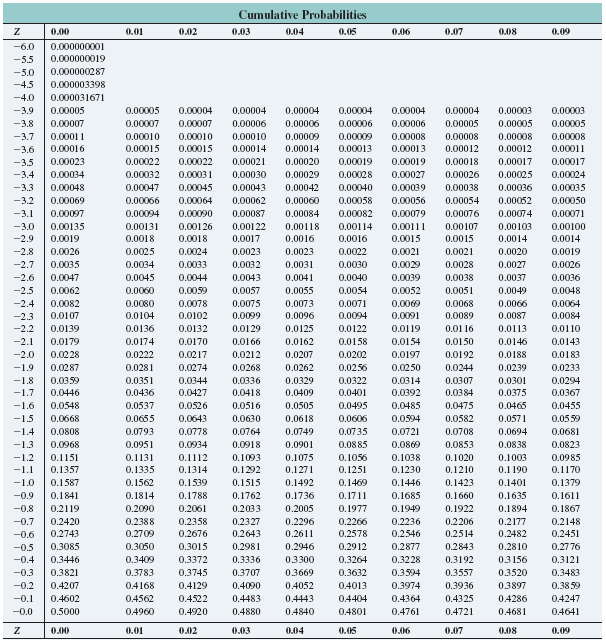The image size is (606, 642).
Task: Click the value 0.2420 in row −0.7
Action: 65,522
